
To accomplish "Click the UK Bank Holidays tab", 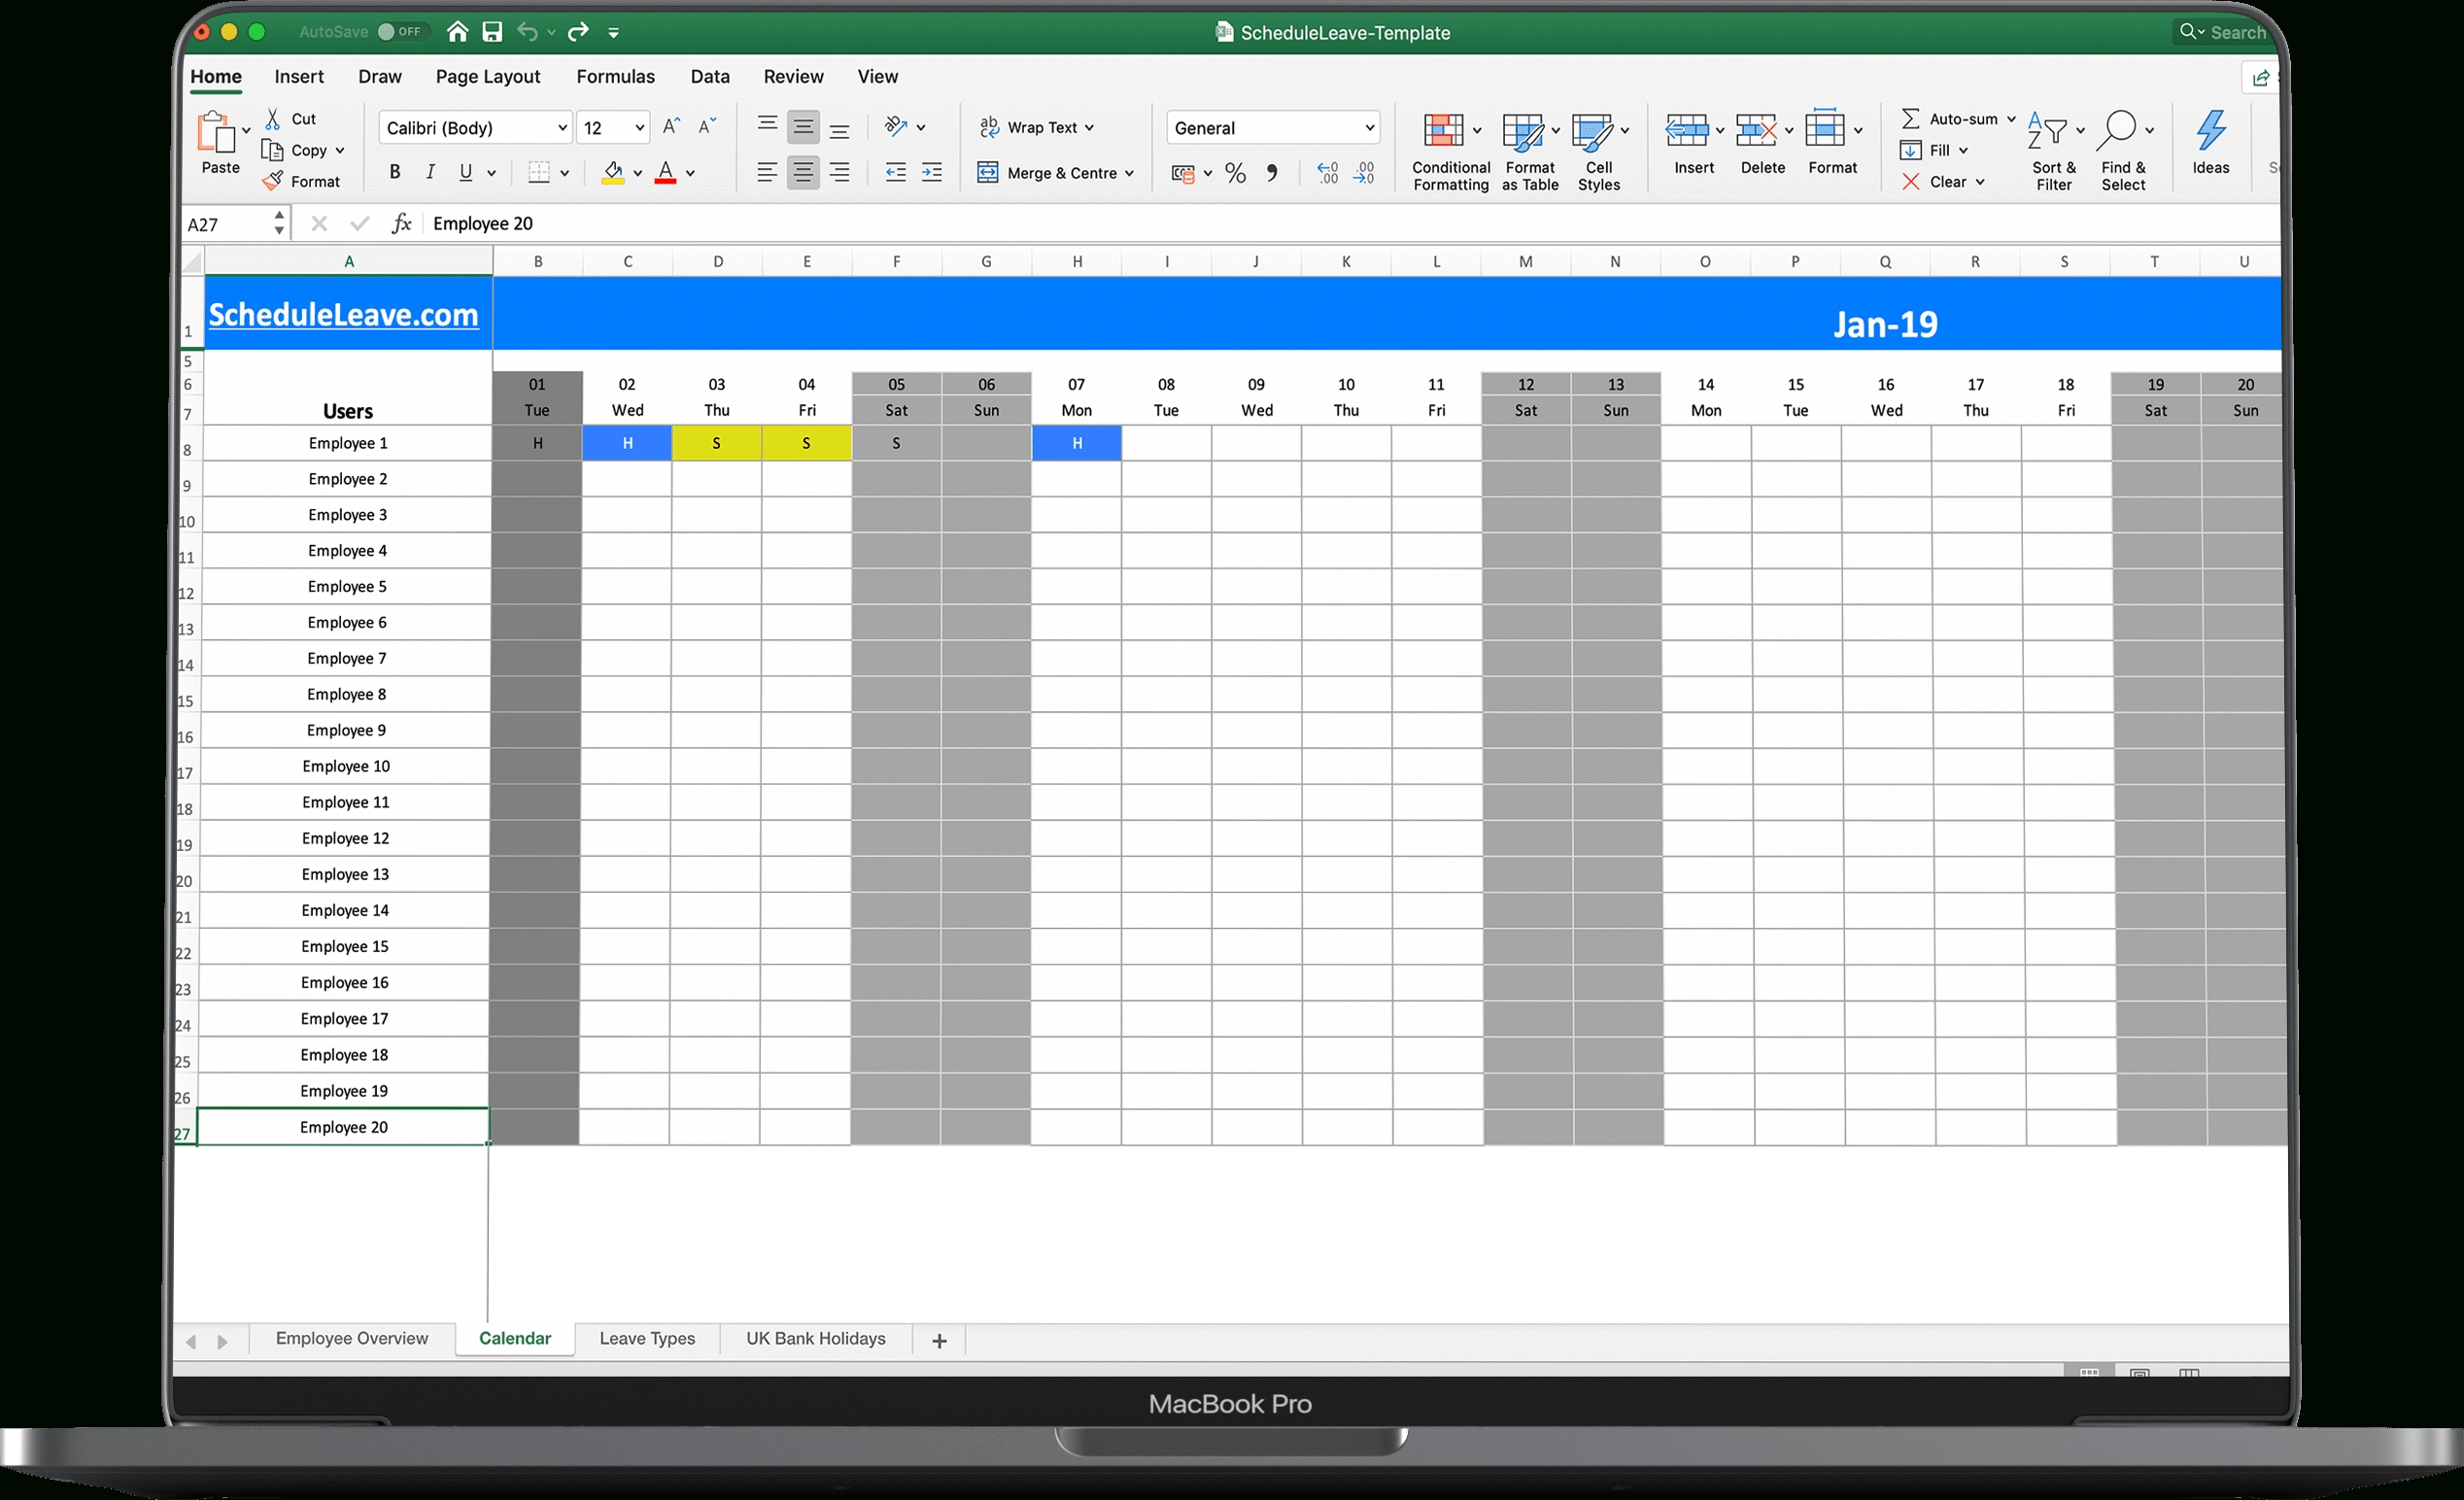I will tap(815, 1340).
